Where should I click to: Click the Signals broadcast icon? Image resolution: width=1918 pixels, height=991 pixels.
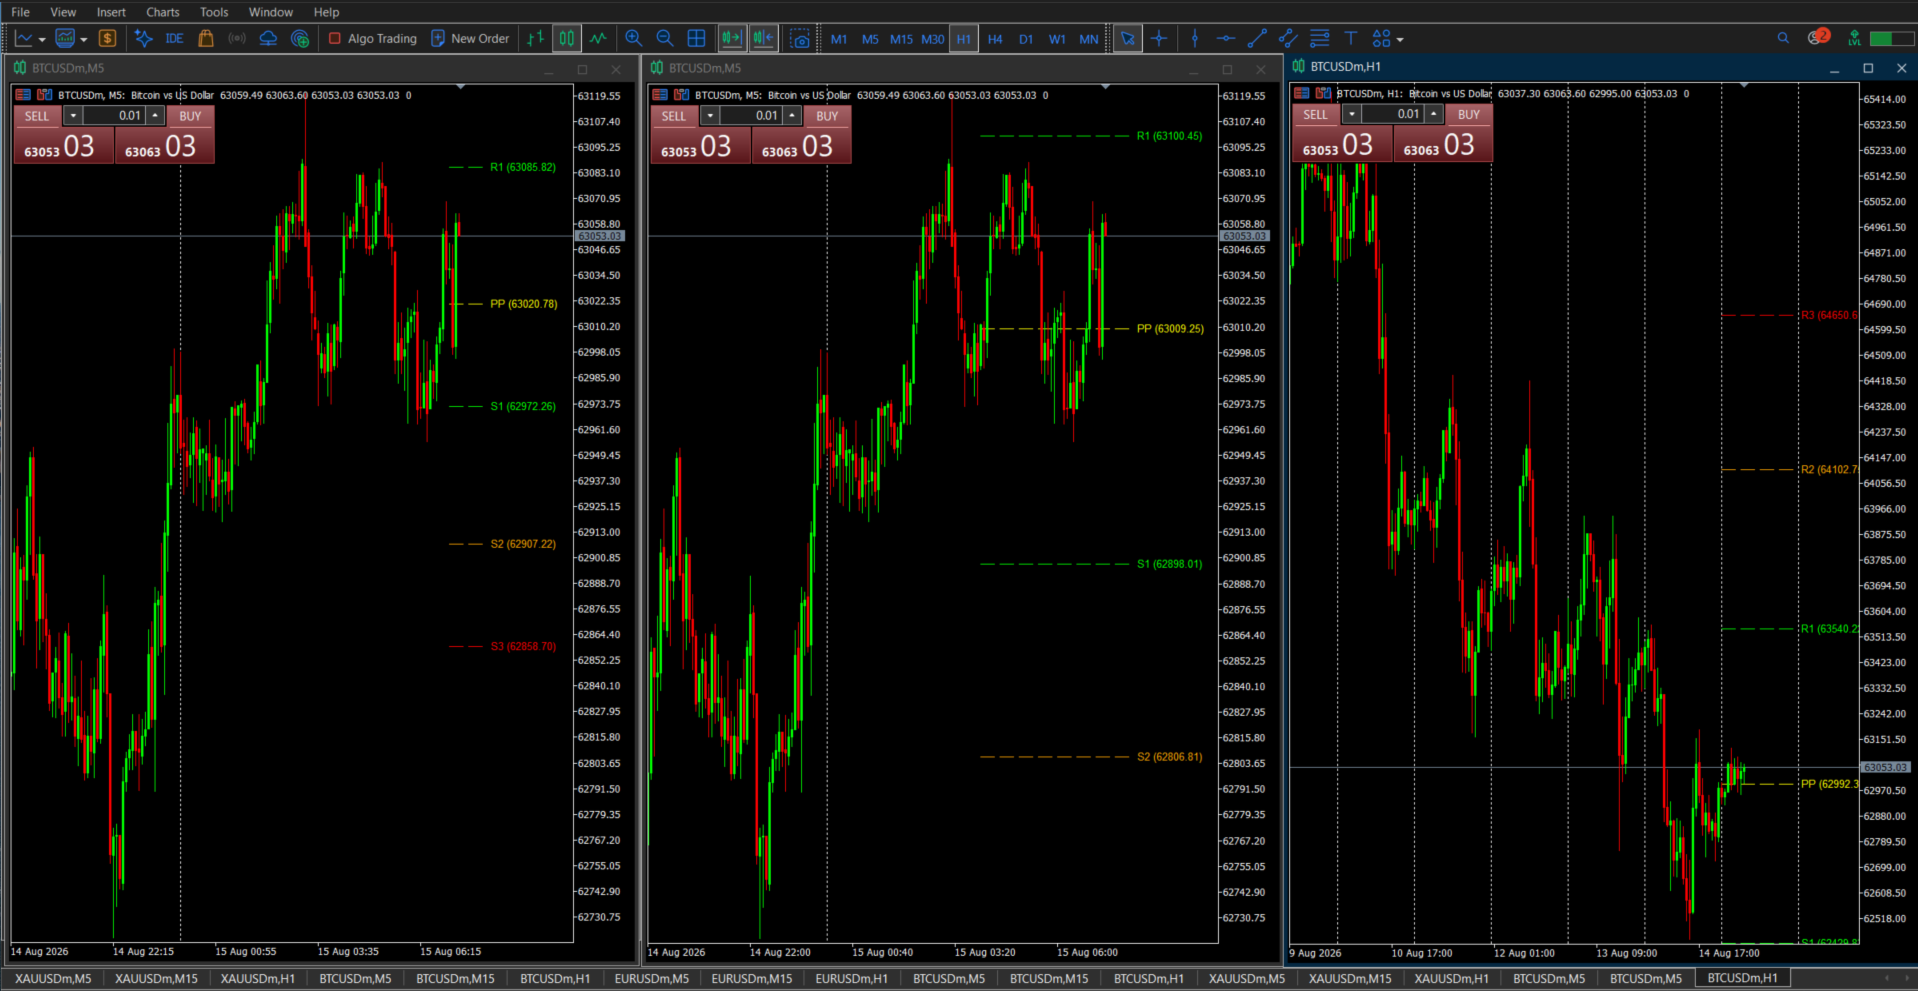(237, 38)
